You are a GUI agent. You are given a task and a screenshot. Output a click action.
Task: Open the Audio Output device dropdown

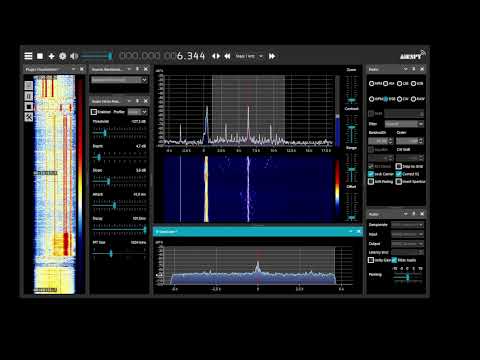pos(407,243)
